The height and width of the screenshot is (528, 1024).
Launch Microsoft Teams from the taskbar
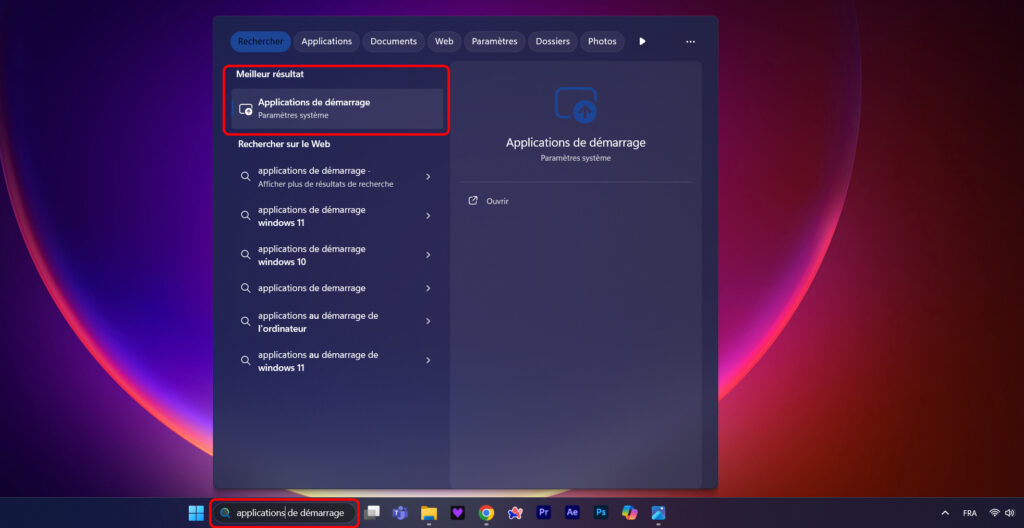pos(400,513)
